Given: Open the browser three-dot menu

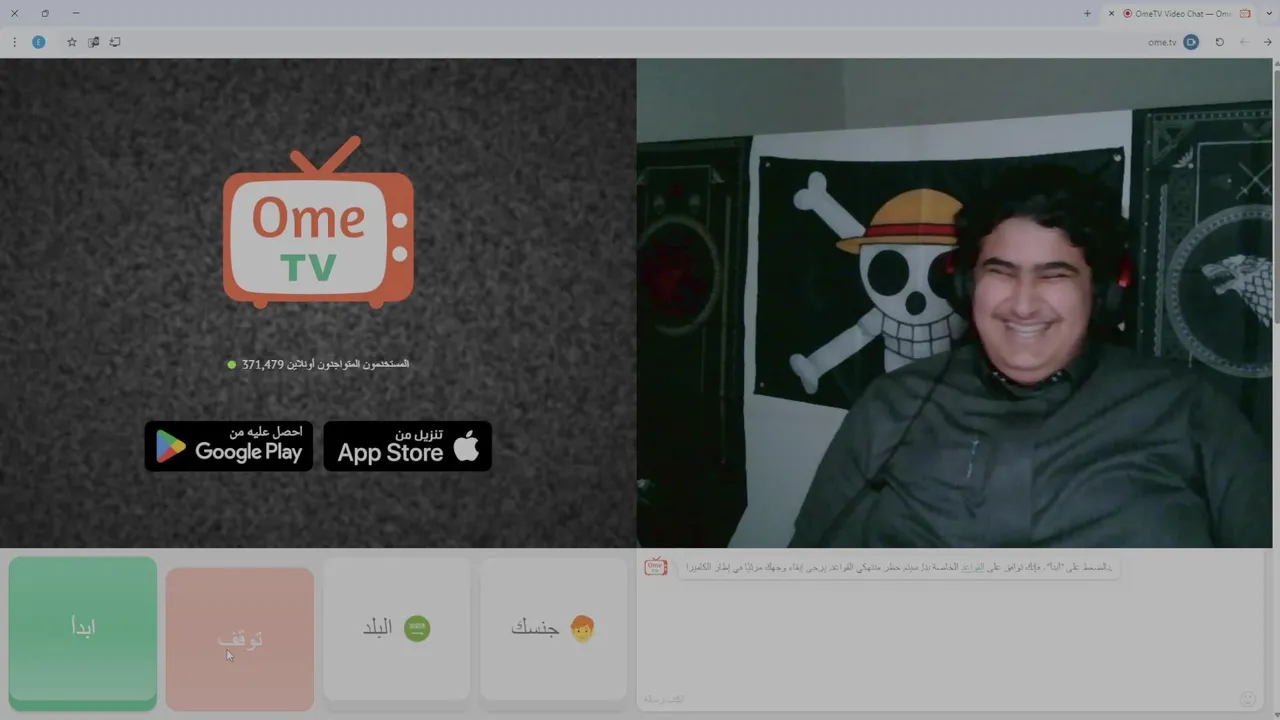Looking at the screenshot, I should [x=14, y=42].
